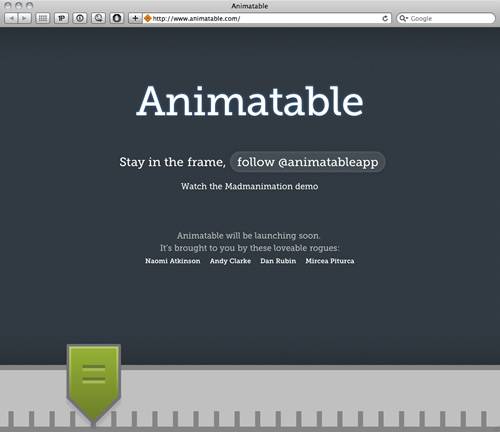Reload the page with the refresh icon
Image resolution: width=500 pixels, height=432 pixels.
point(385,18)
